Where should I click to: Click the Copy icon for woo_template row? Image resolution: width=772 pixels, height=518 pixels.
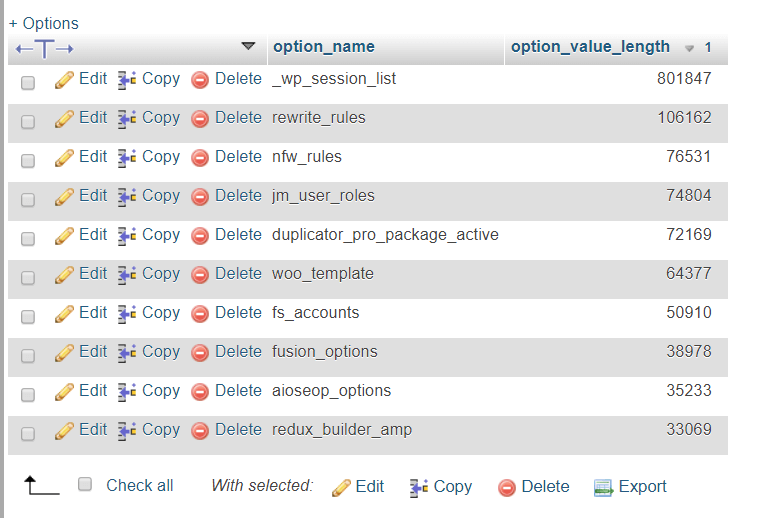pyautogui.click(x=127, y=274)
